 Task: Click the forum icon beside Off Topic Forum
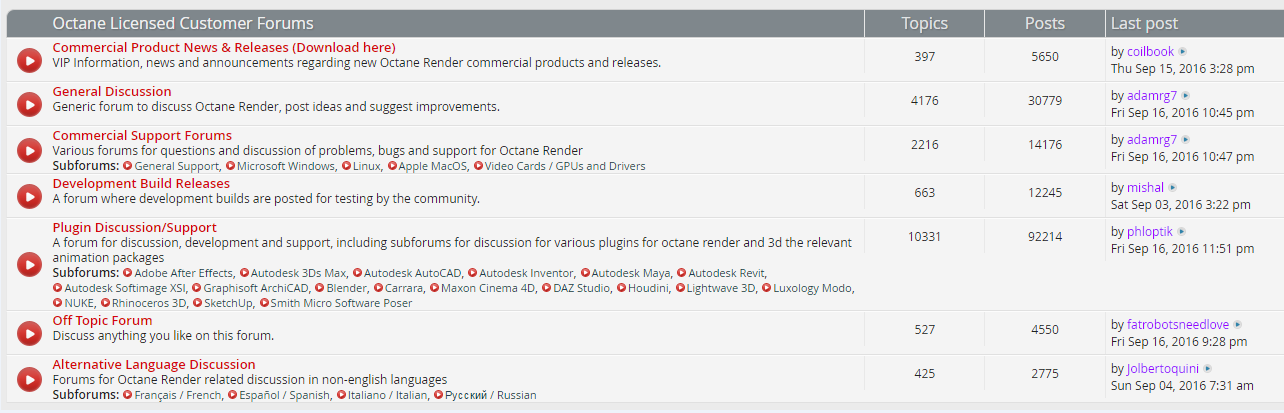pyautogui.click(x=29, y=333)
